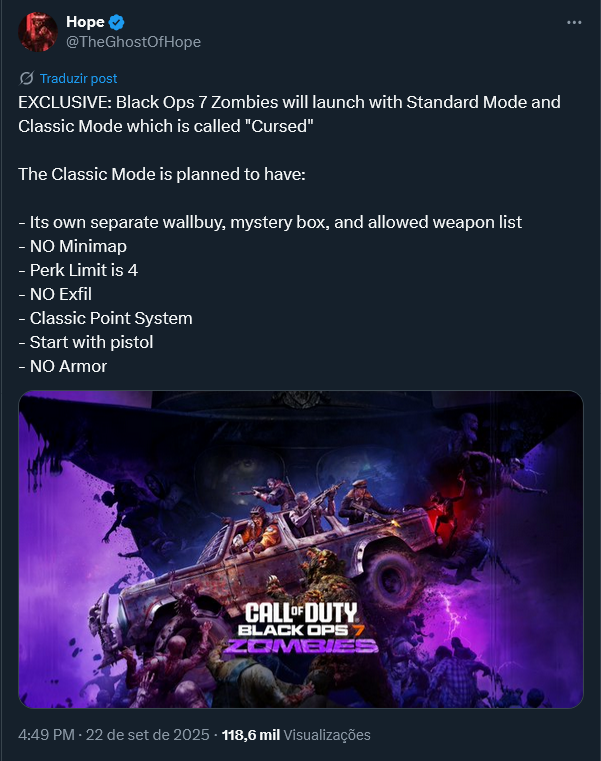The height and width of the screenshot is (761, 601).
Task: Click Hope's profile avatar picture
Action: [x=38, y=32]
